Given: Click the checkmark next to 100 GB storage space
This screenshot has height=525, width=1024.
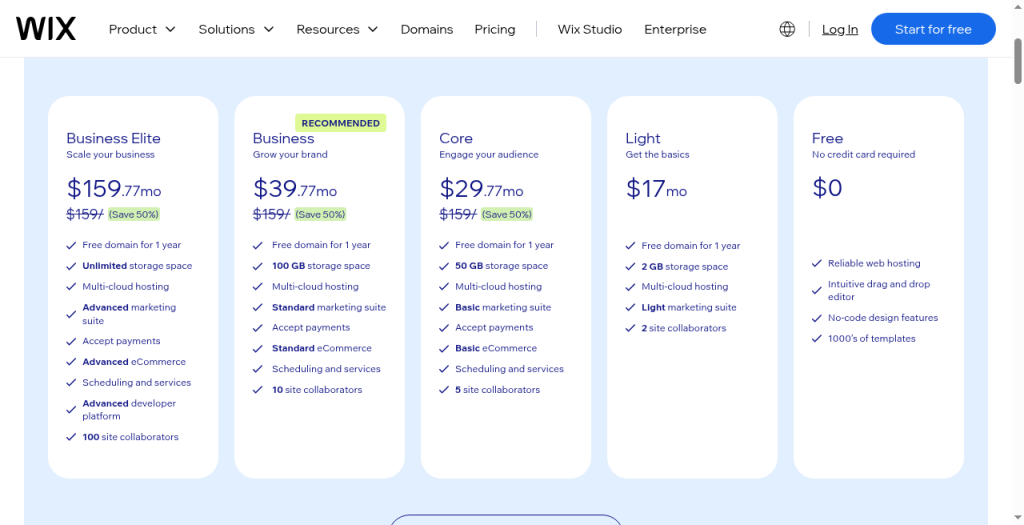Looking at the screenshot, I should [257, 266].
